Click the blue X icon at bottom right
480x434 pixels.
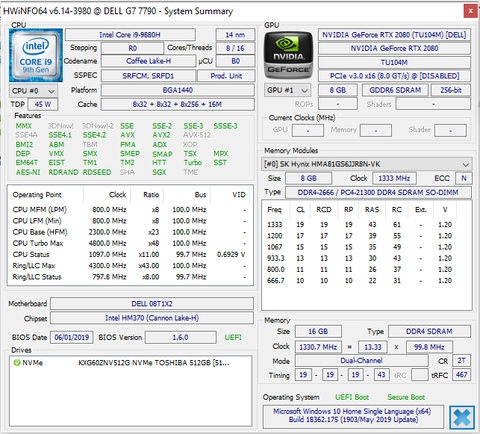click(x=462, y=417)
